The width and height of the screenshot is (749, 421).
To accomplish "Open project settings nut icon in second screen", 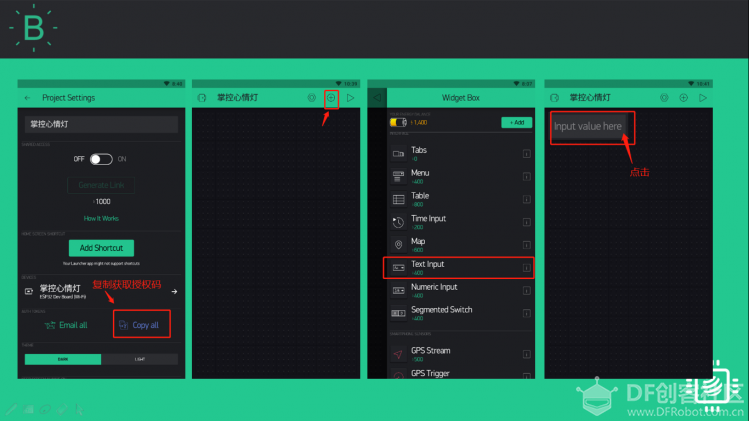I will pyautogui.click(x=311, y=98).
